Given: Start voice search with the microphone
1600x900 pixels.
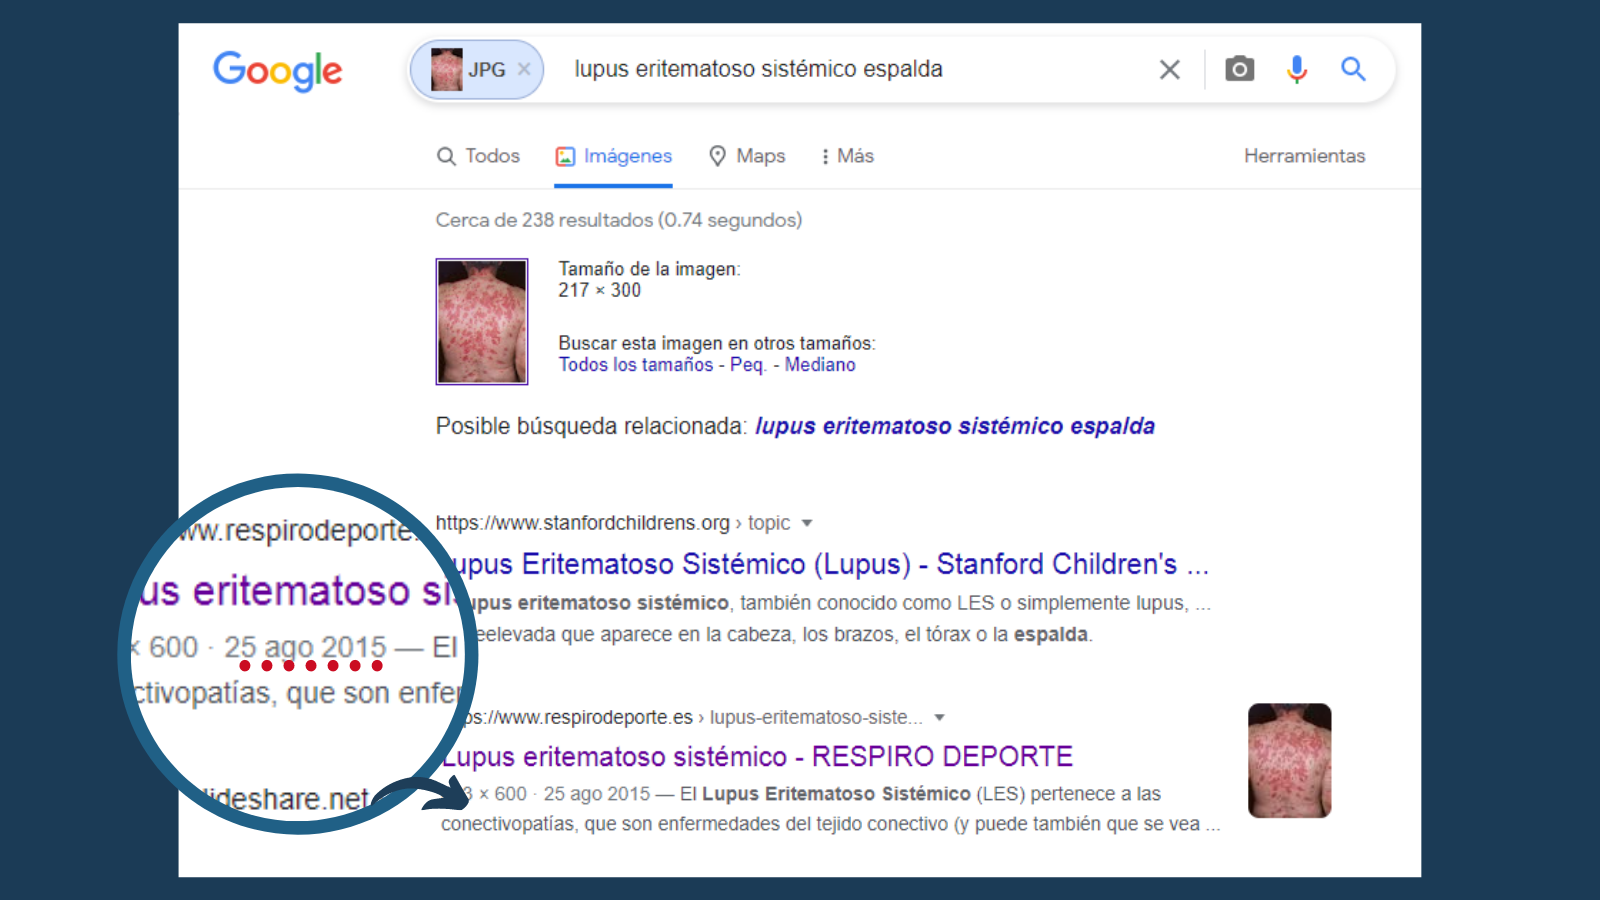Looking at the screenshot, I should click(x=1297, y=69).
